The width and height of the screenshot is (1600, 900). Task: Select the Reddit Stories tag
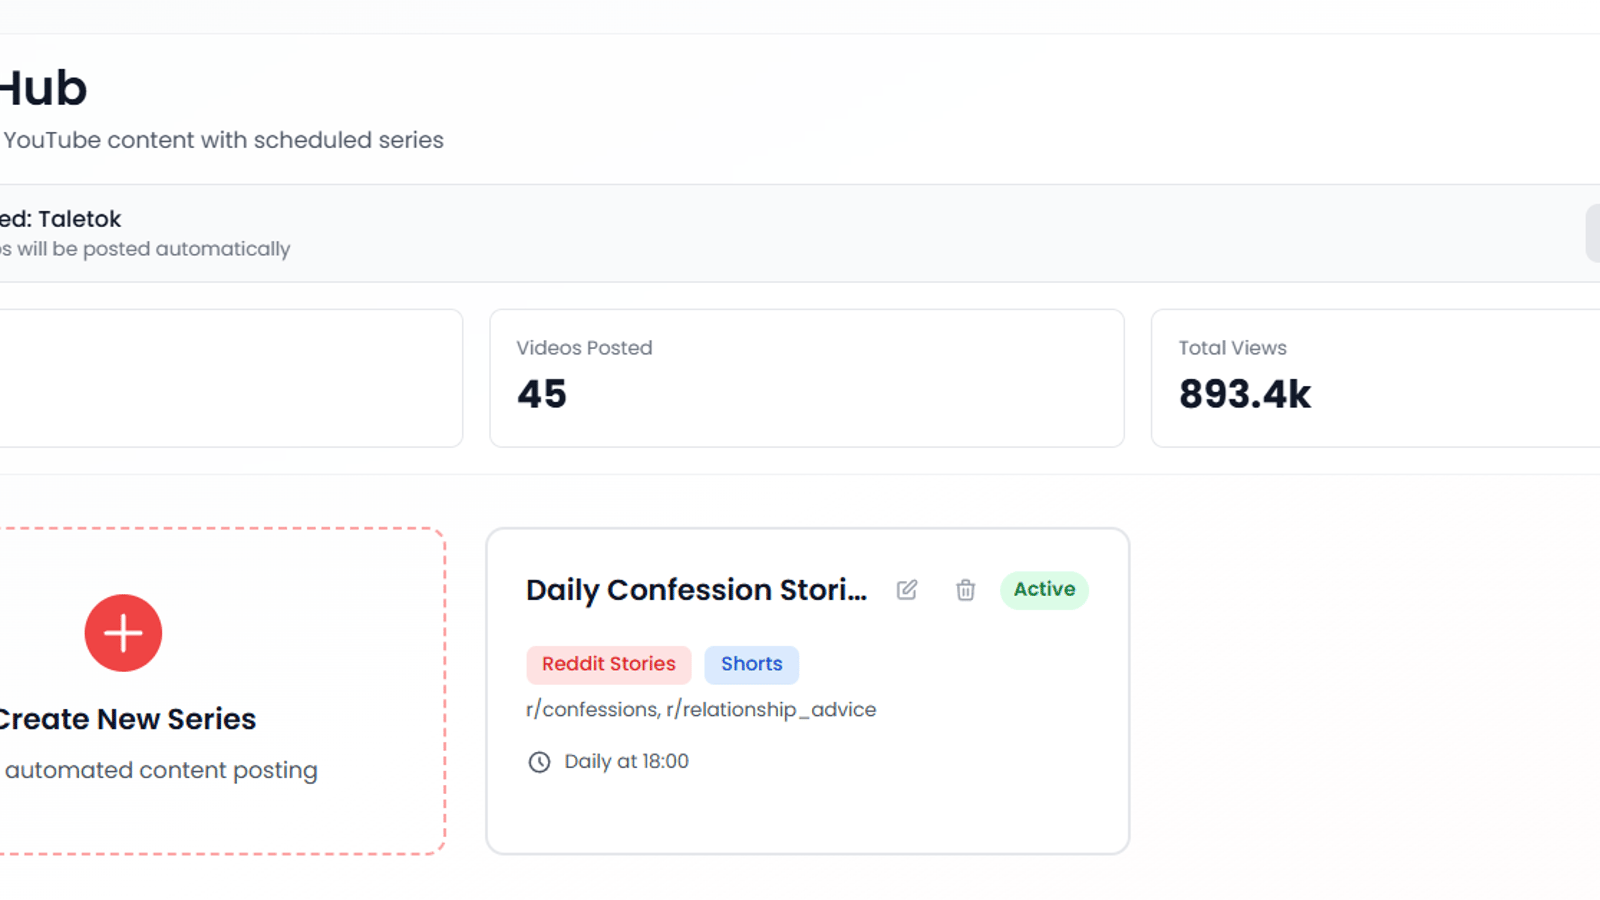(x=609, y=664)
